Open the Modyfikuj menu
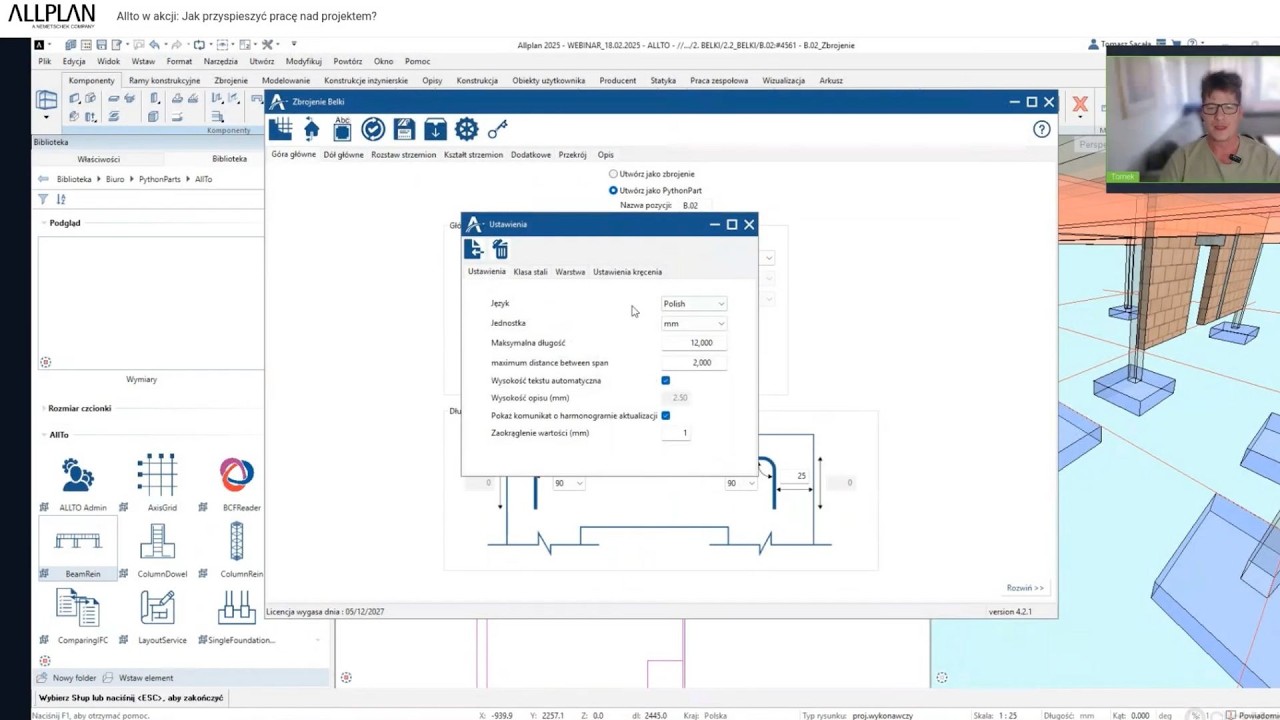Screen dimensions: 1280x720 304,62
